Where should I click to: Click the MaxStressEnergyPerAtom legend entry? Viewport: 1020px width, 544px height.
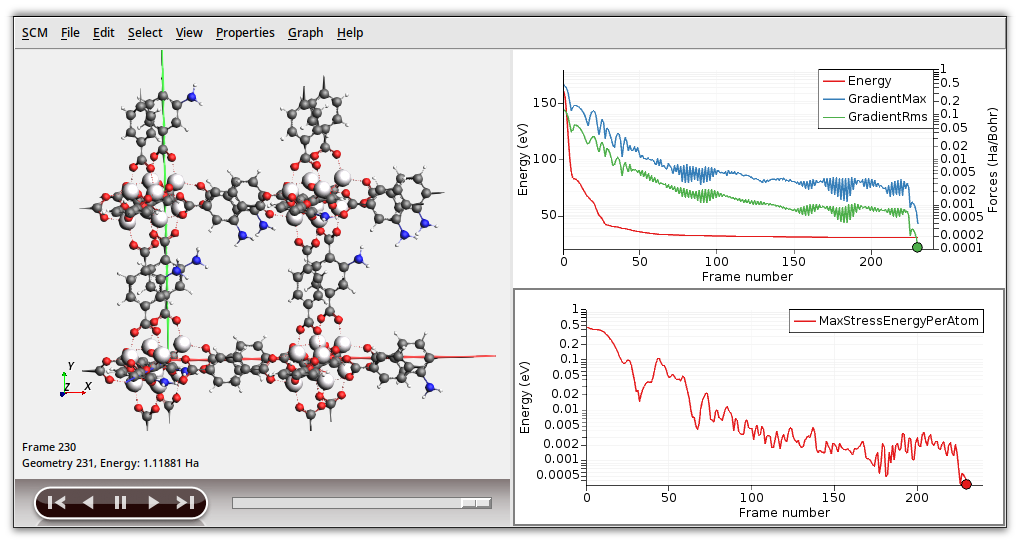click(887, 321)
